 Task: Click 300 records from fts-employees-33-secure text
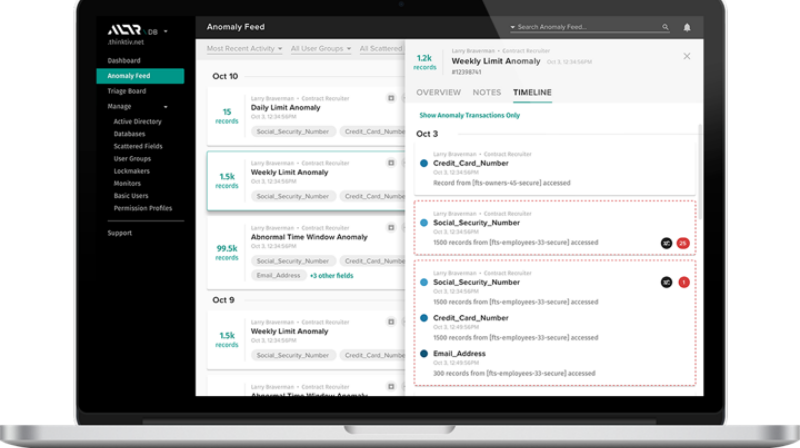(514, 374)
